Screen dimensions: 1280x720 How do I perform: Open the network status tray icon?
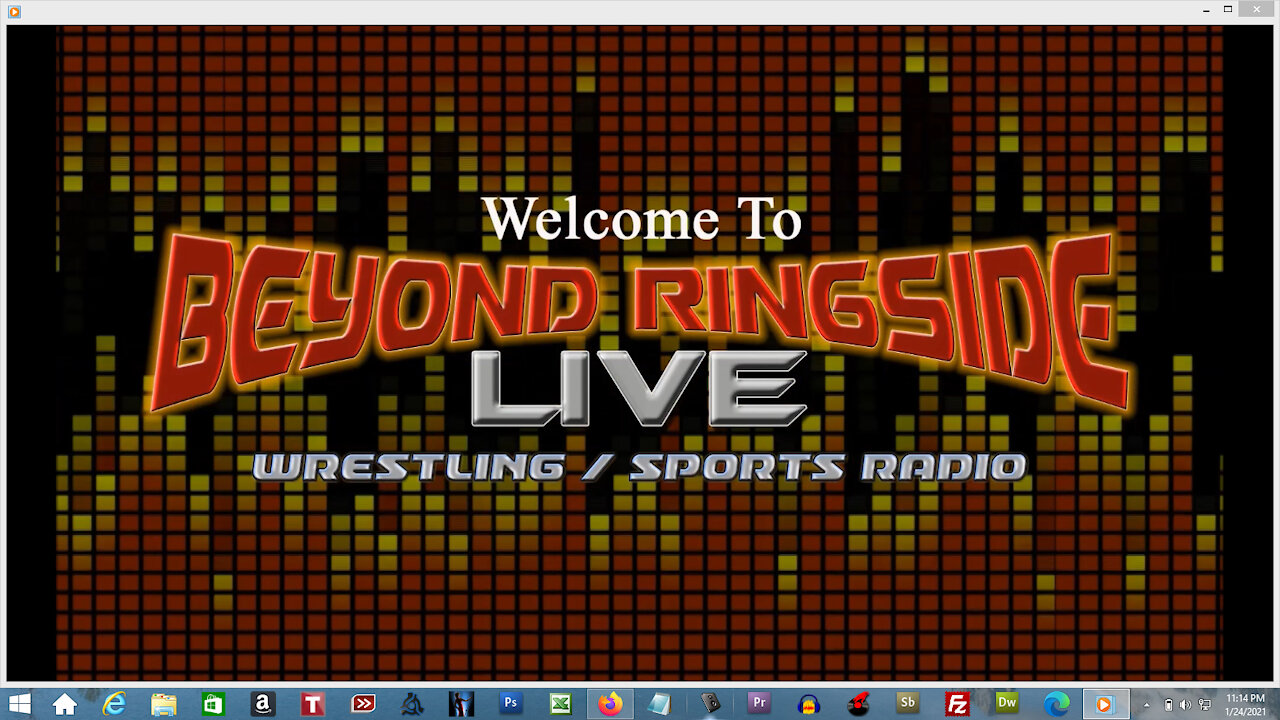1204,705
